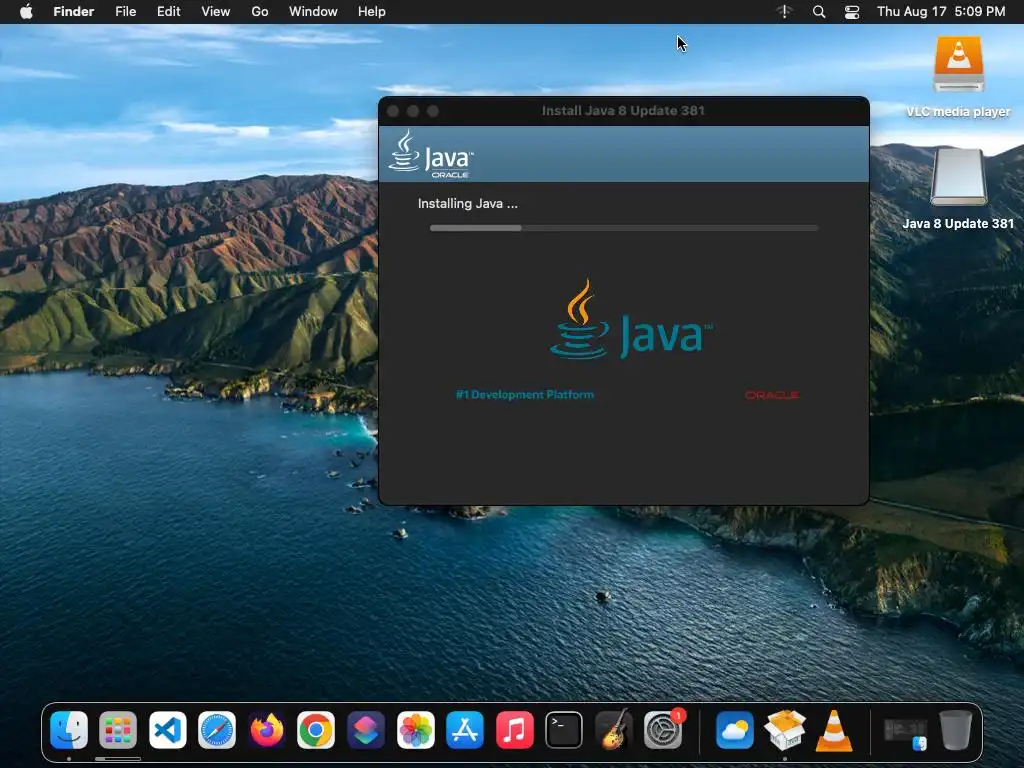
Task: Click the installer window minimize button
Action: (413, 111)
